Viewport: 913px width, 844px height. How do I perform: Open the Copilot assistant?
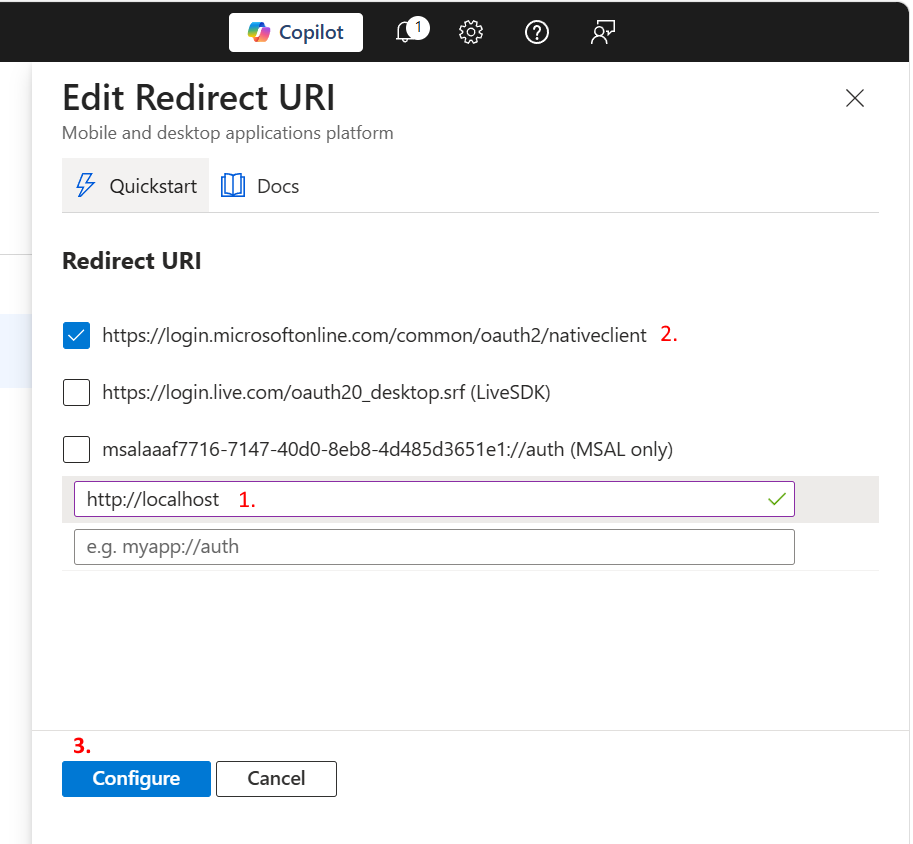295,33
